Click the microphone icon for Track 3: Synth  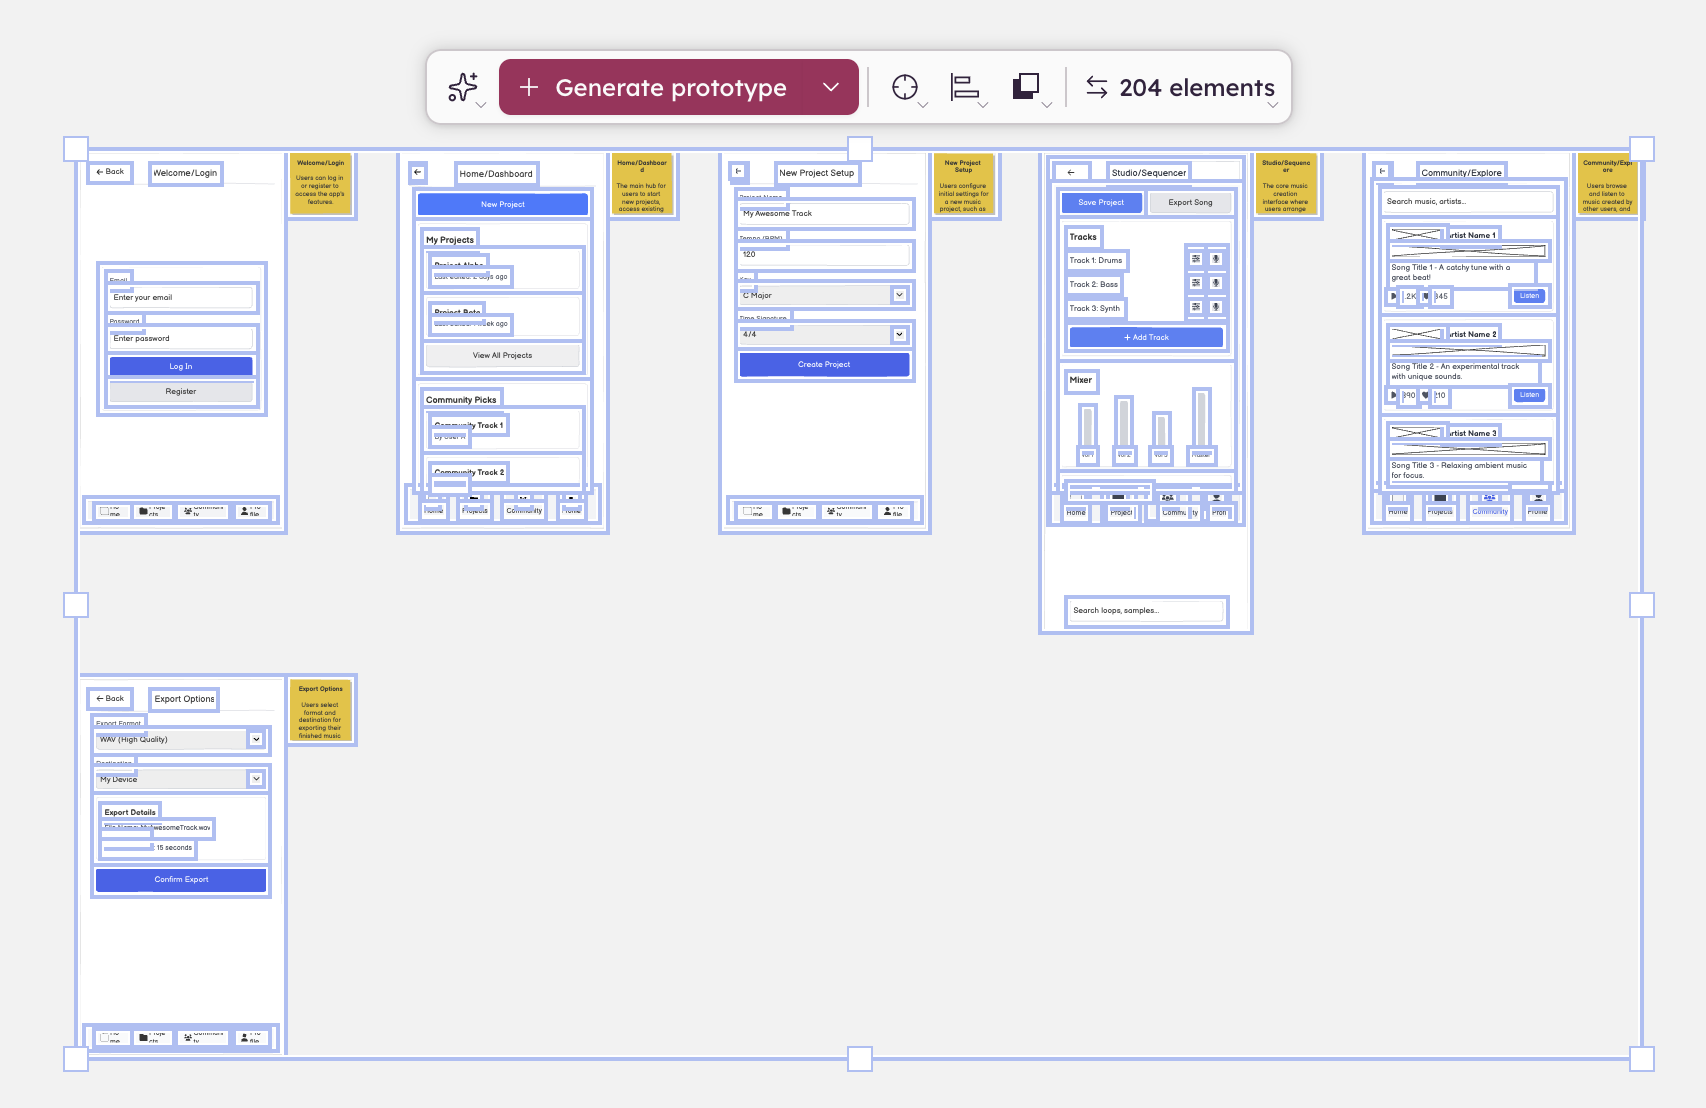click(x=1216, y=307)
